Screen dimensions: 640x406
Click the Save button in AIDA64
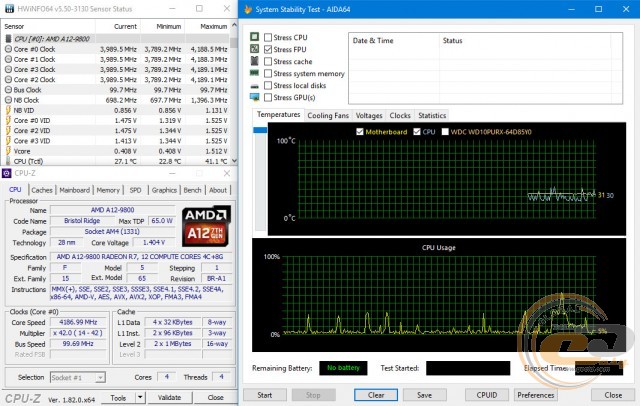coord(424,395)
